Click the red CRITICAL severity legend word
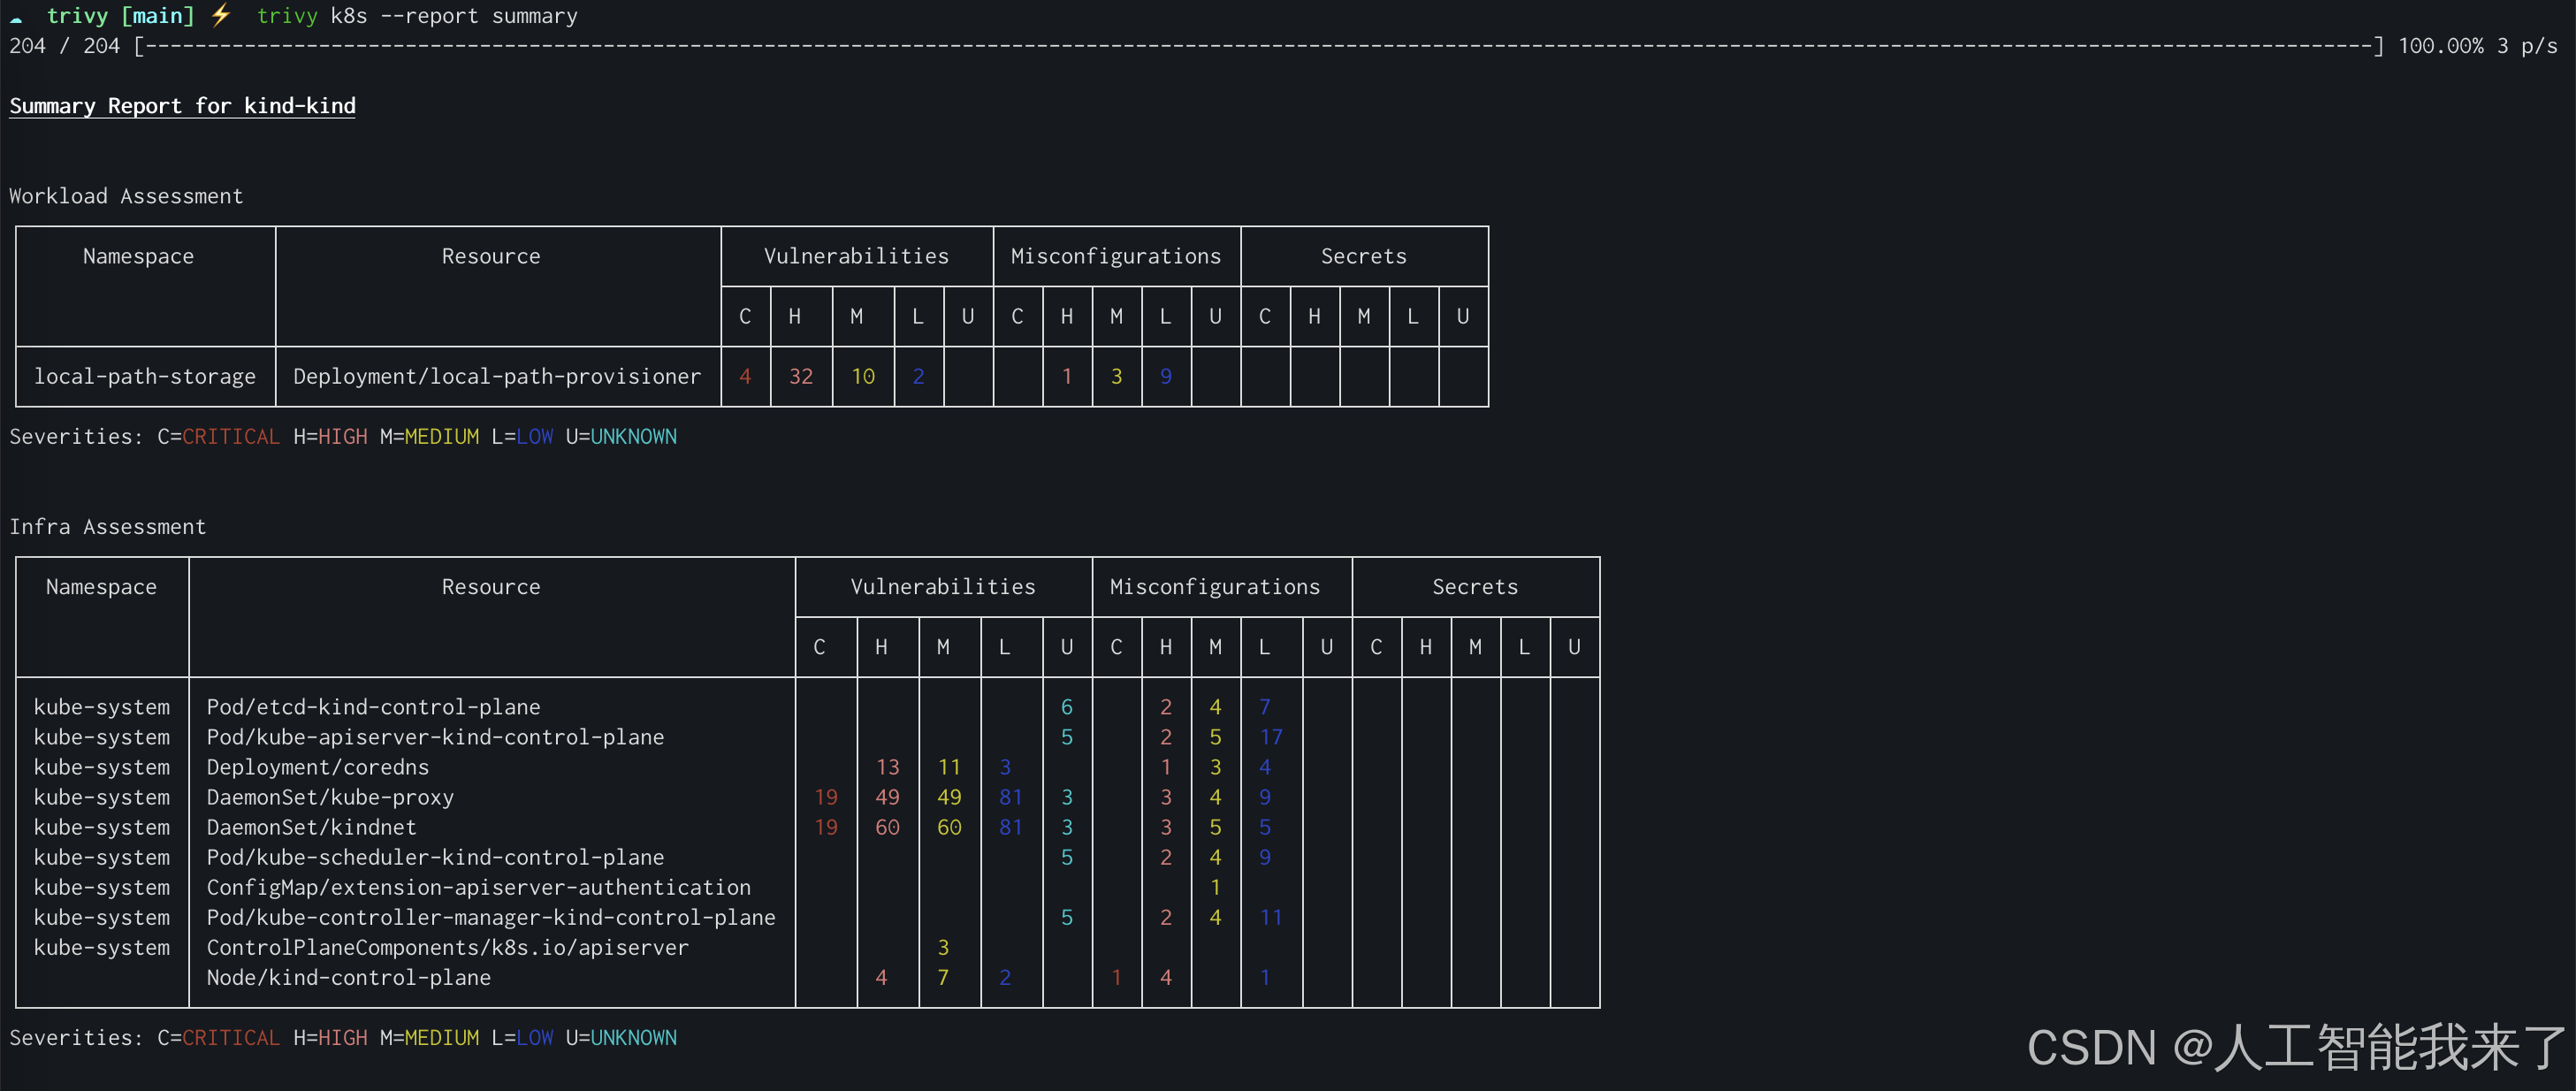2576x1091 pixels. (x=230, y=437)
